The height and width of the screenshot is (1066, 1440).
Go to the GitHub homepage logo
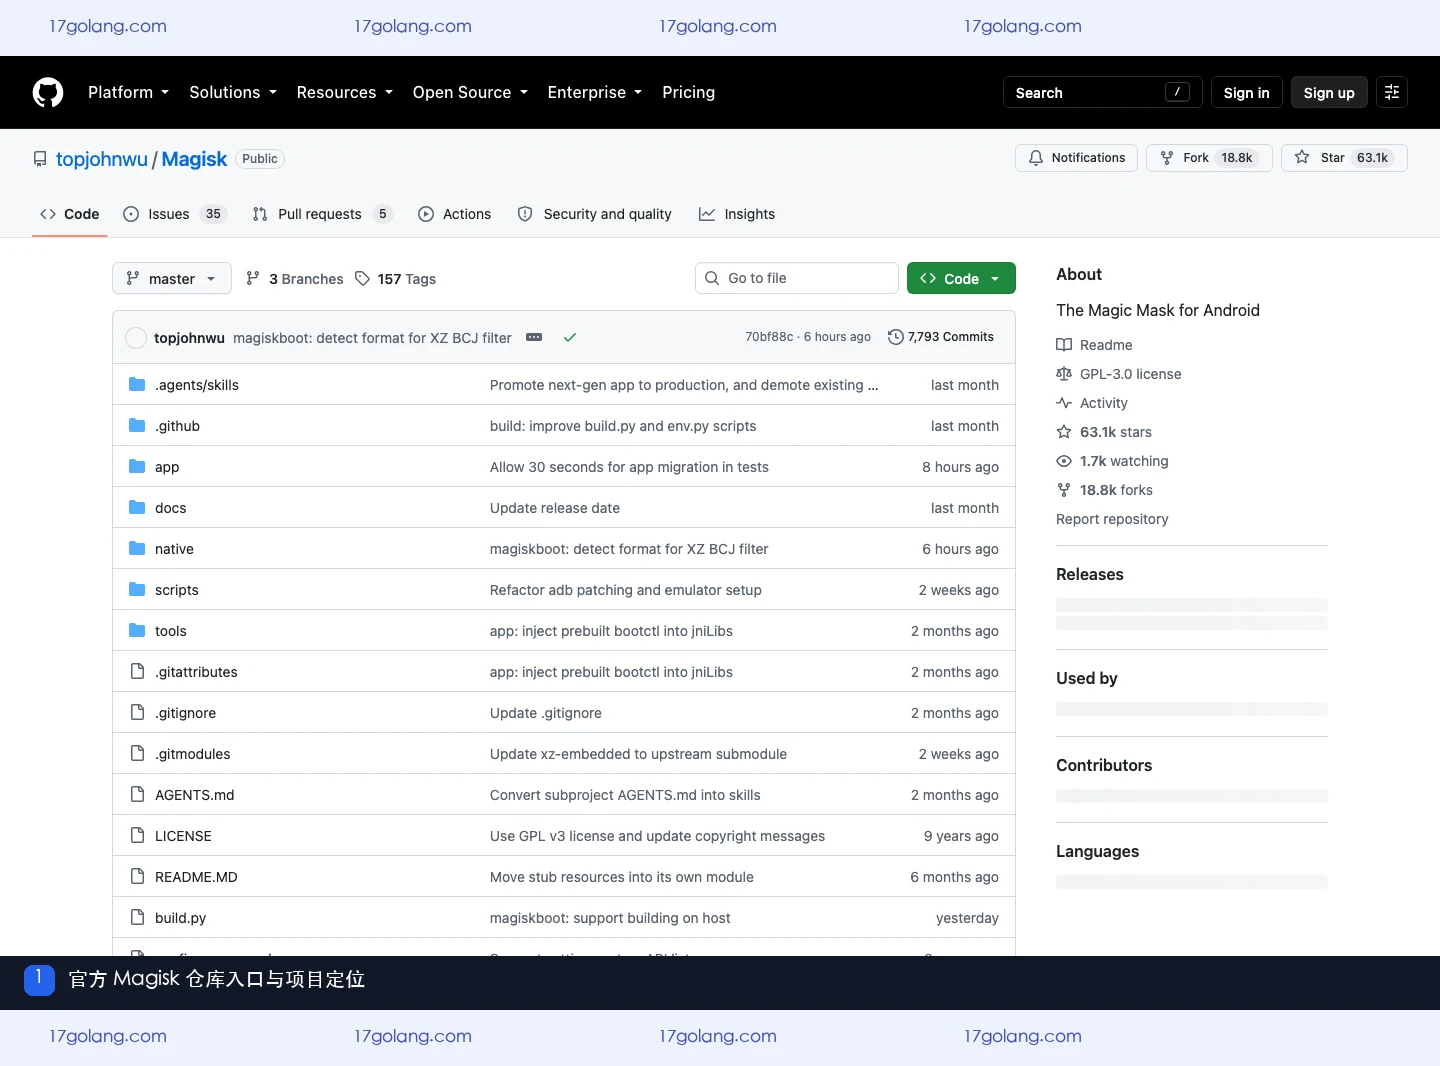(x=48, y=92)
